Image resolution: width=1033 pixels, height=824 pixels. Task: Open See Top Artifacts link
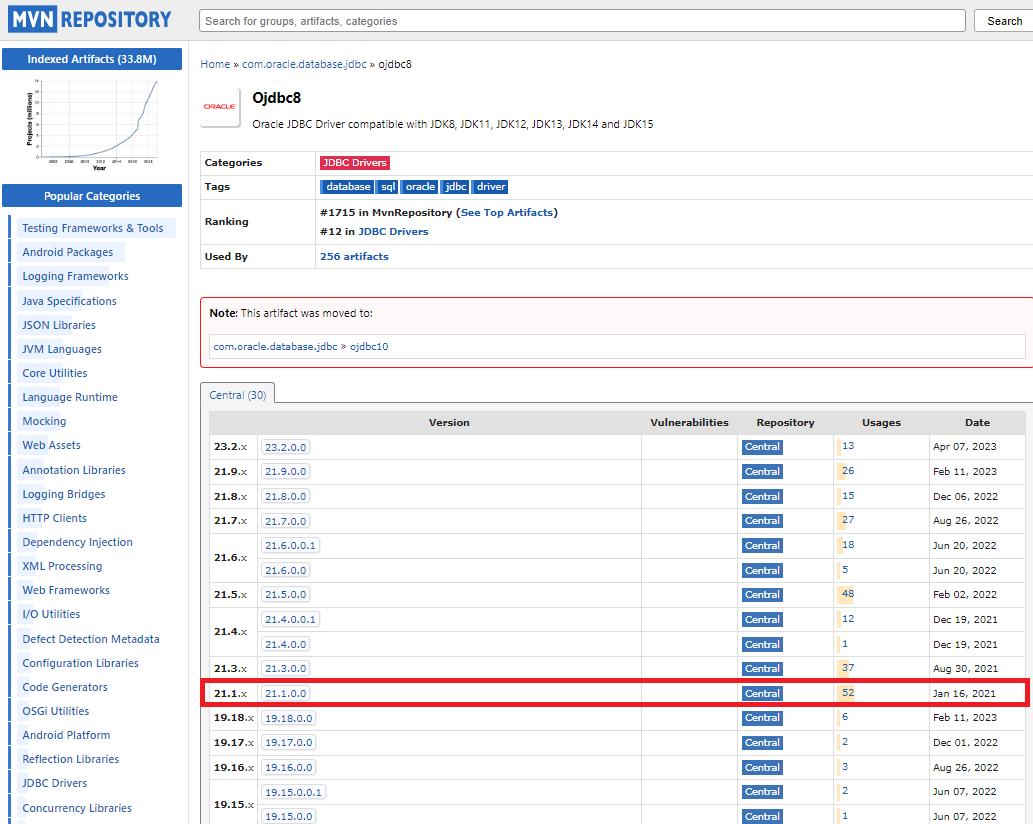coord(507,213)
